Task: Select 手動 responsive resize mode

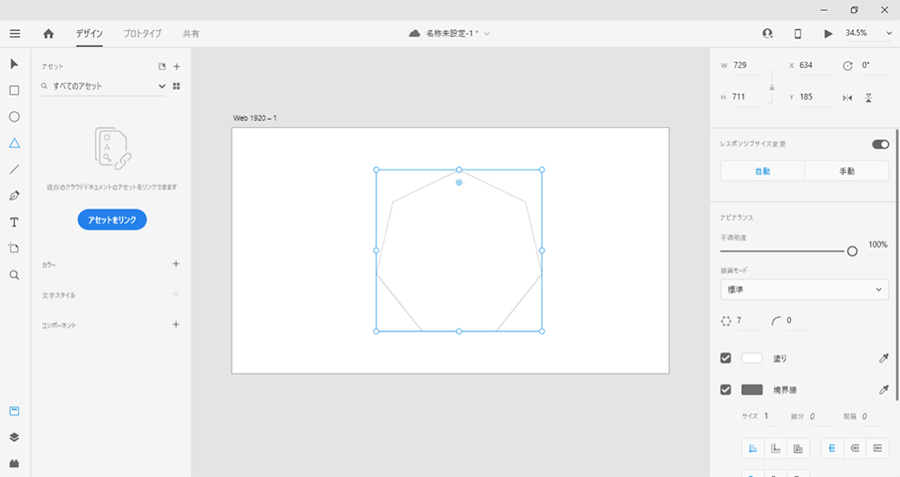Action: click(847, 171)
